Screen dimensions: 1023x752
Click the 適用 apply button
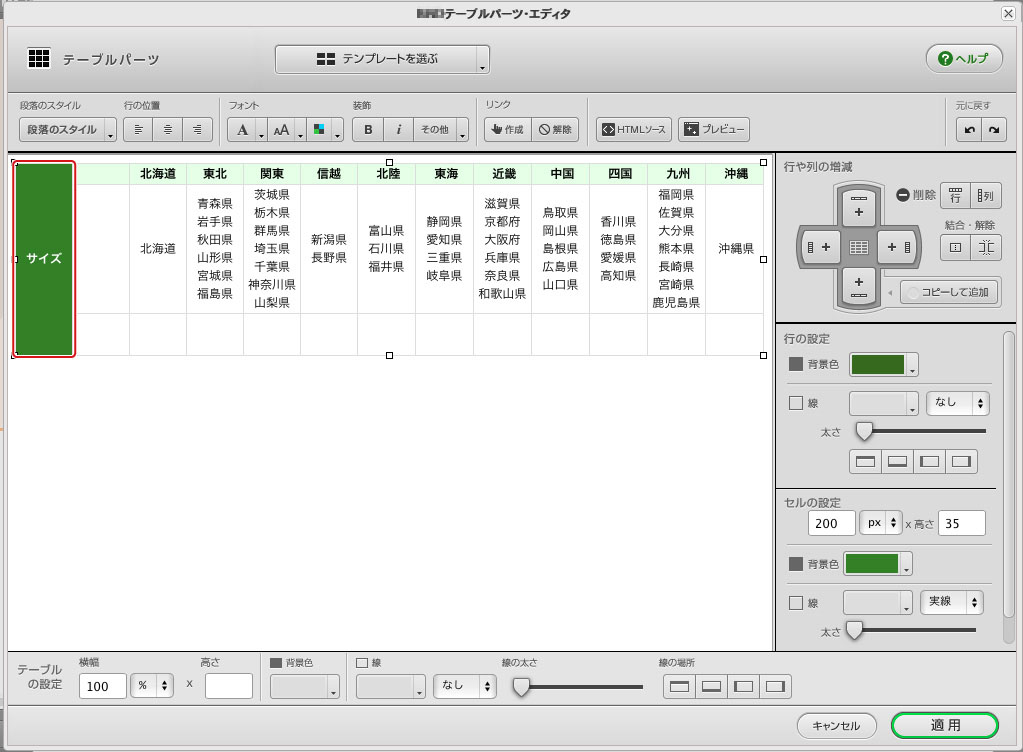coord(945,725)
